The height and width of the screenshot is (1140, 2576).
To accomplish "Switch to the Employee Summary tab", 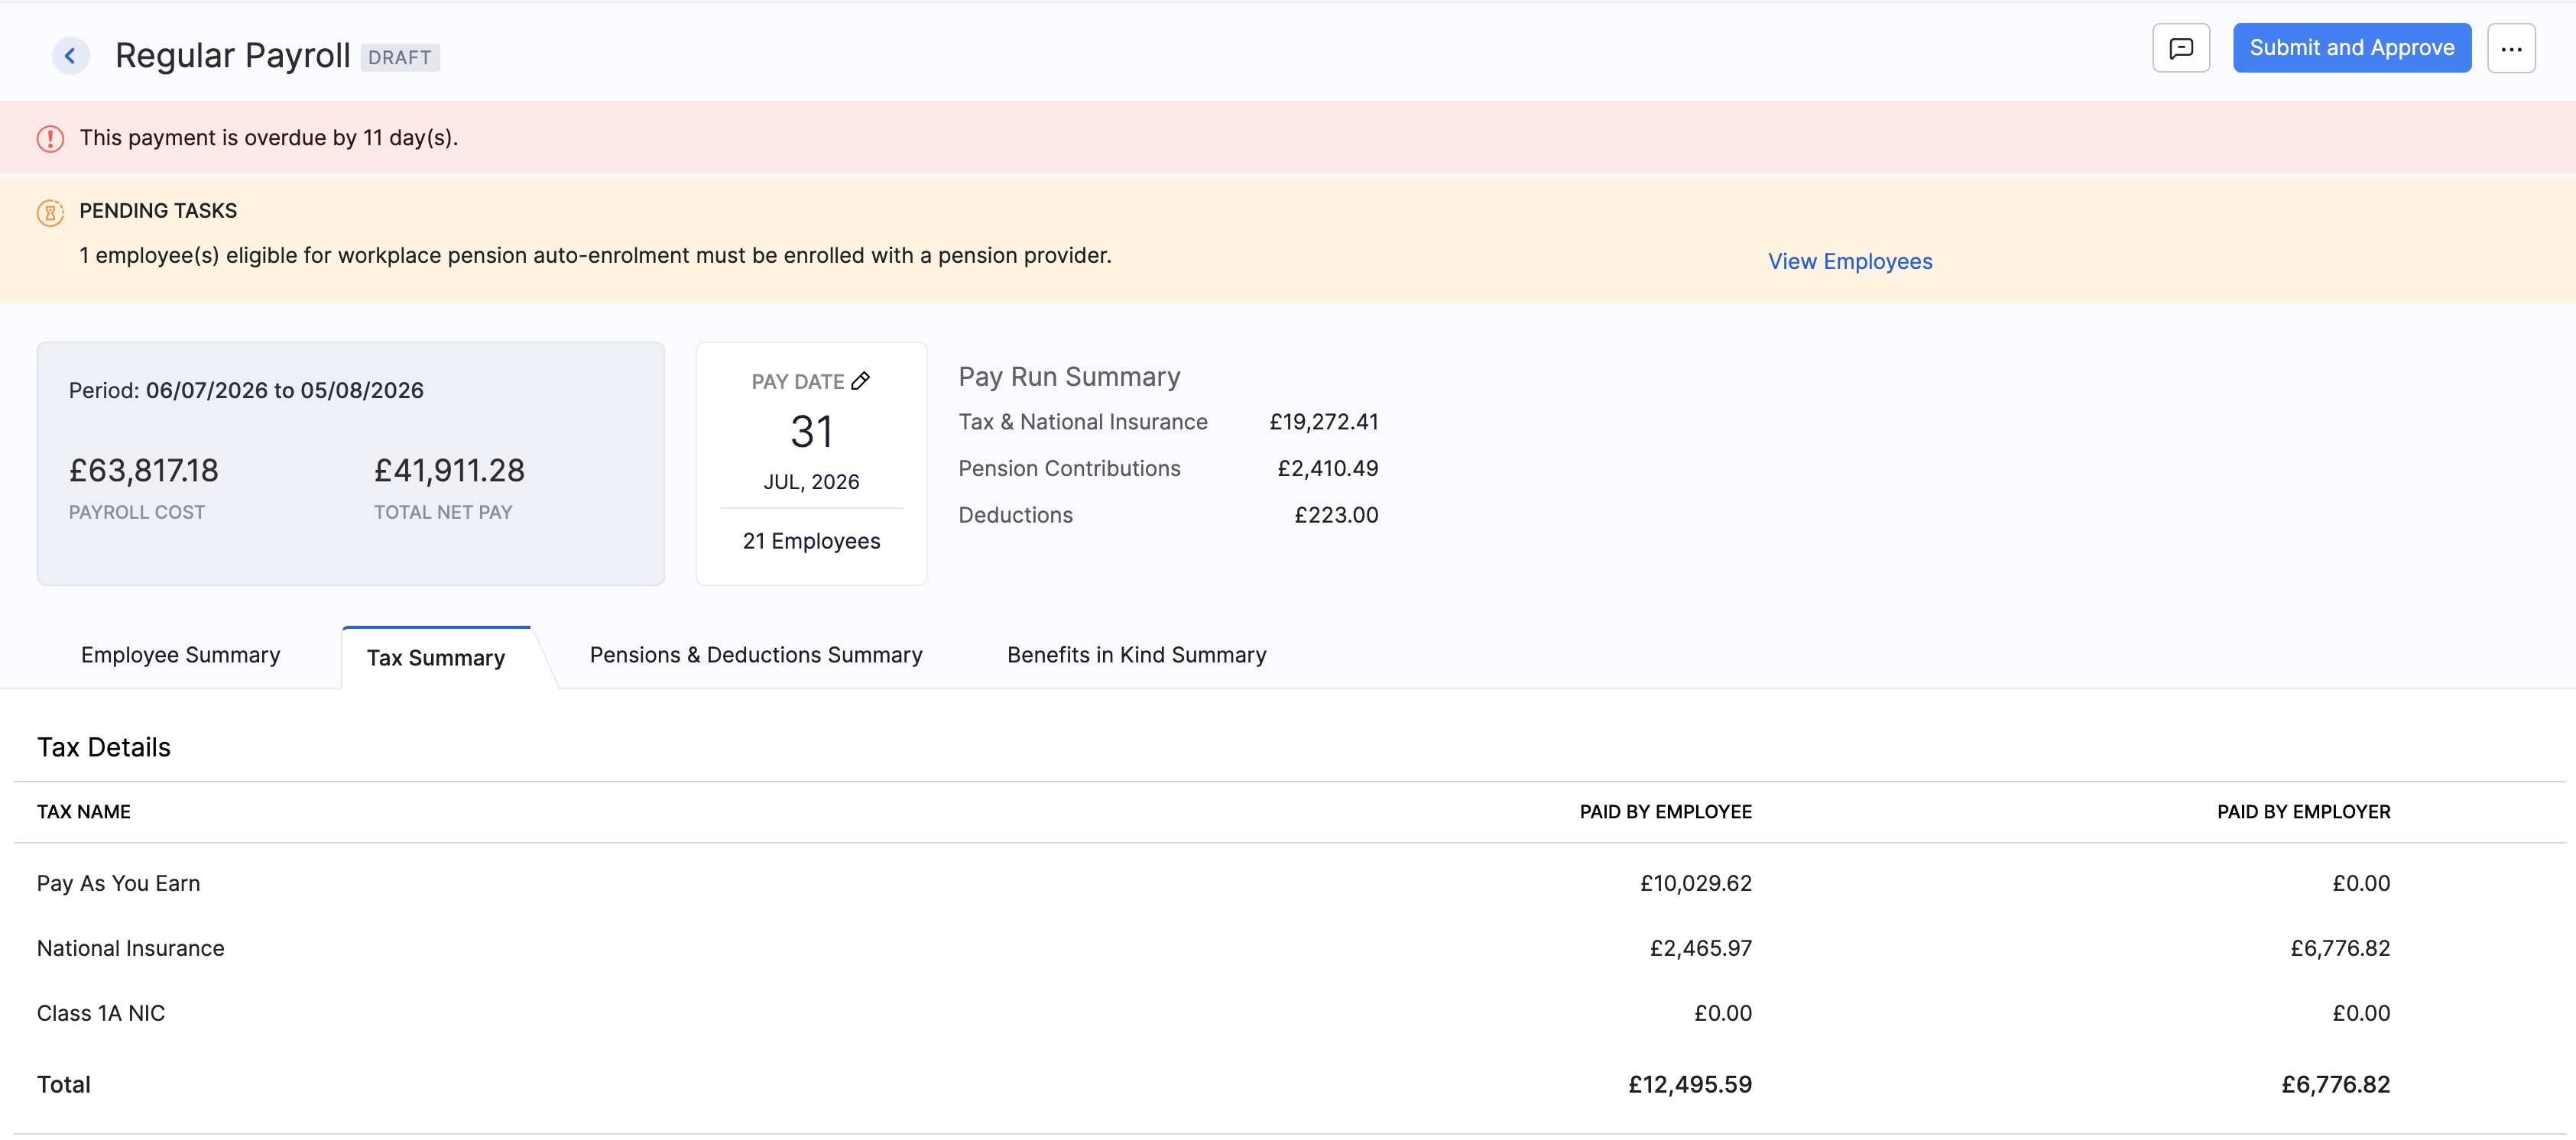I will 181,655.
